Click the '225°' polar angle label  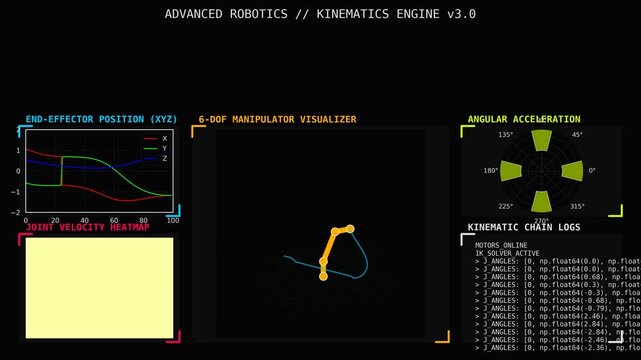coord(506,206)
